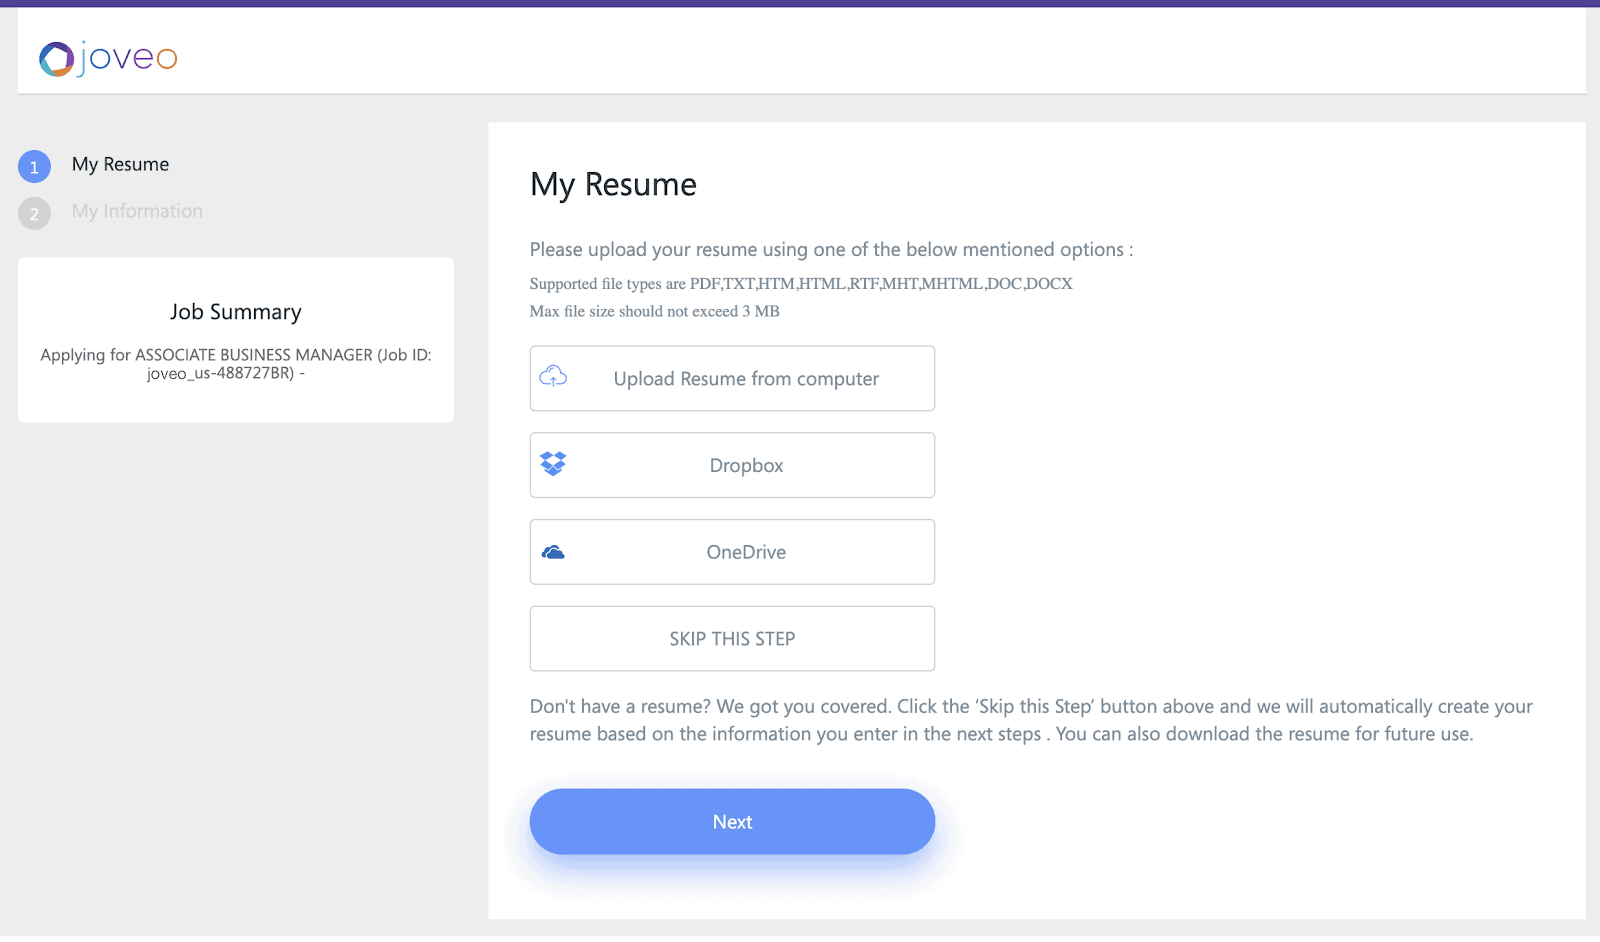The width and height of the screenshot is (1600, 942).
Task: Click the Next button
Action: coord(731,821)
